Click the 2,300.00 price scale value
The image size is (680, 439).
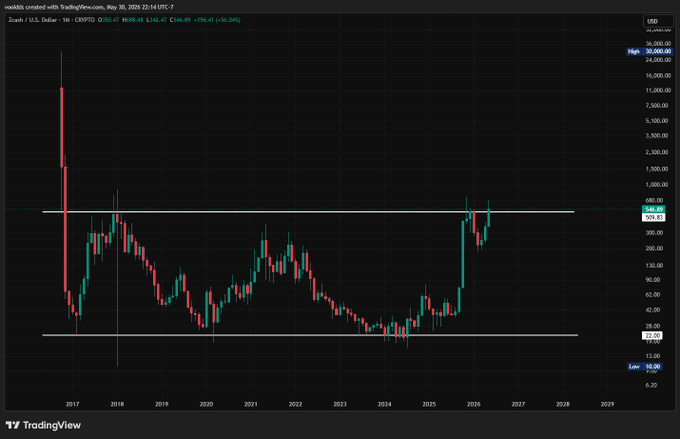click(x=657, y=152)
